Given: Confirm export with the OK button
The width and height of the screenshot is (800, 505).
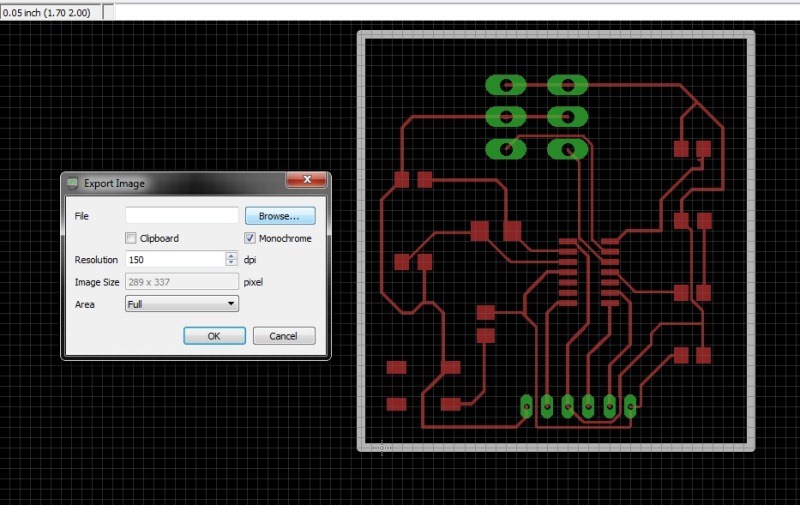Looking at the screenshot, I should 214,336.
